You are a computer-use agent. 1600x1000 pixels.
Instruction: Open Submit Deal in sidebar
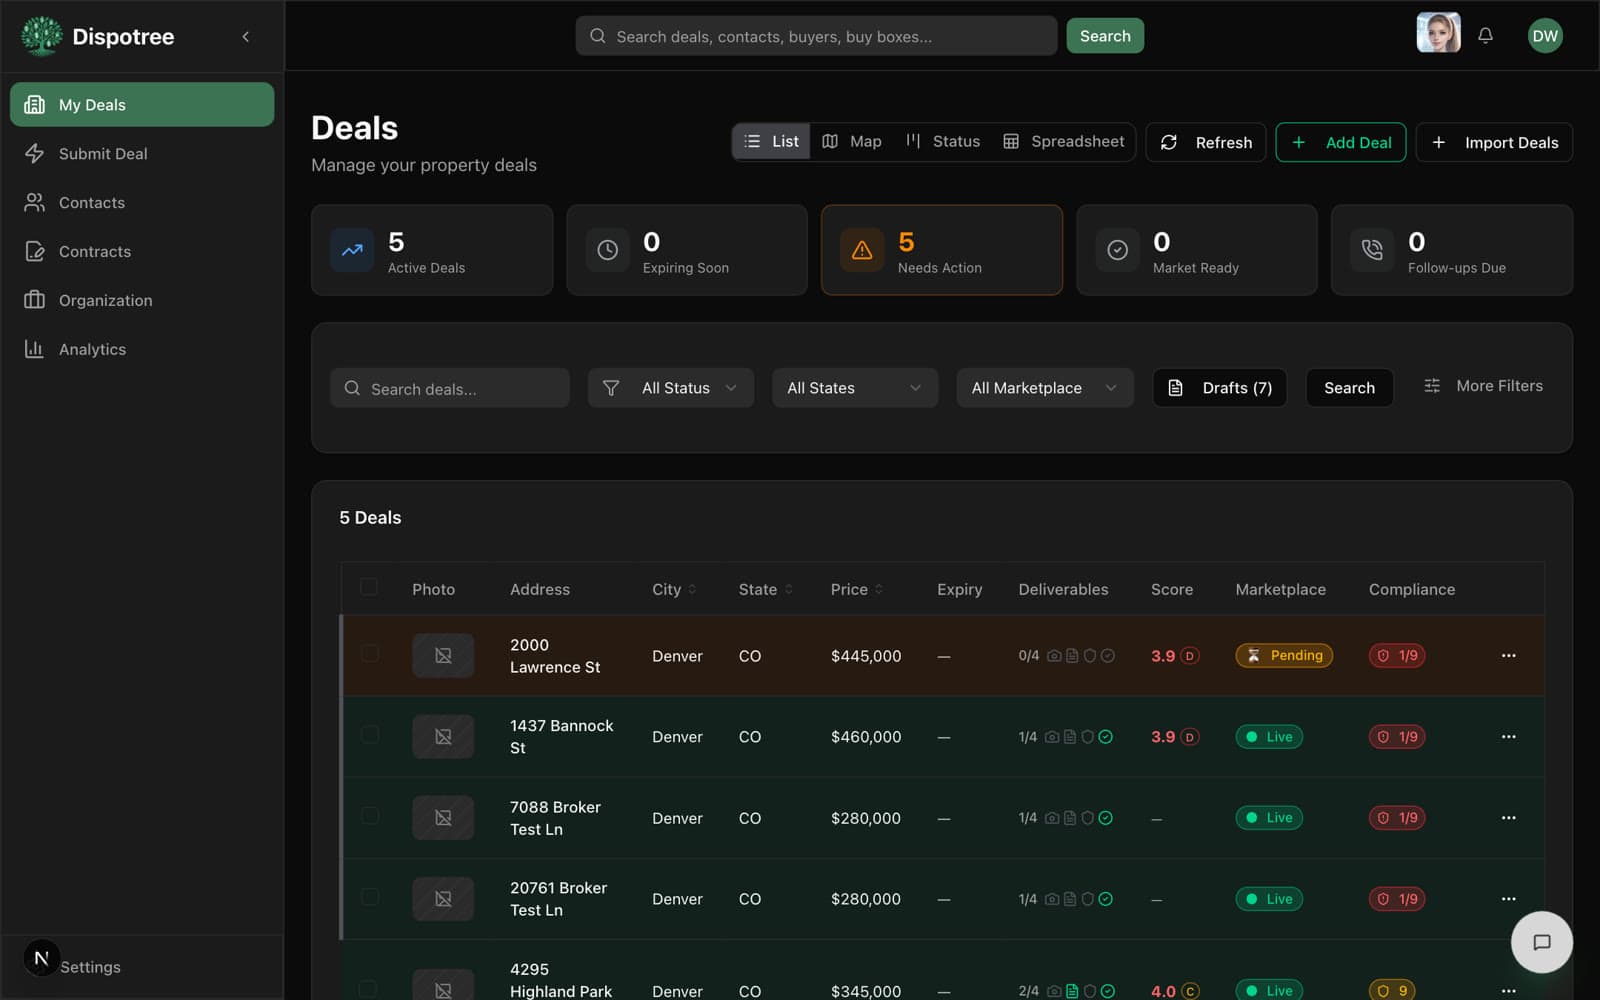tap(142, 154)
